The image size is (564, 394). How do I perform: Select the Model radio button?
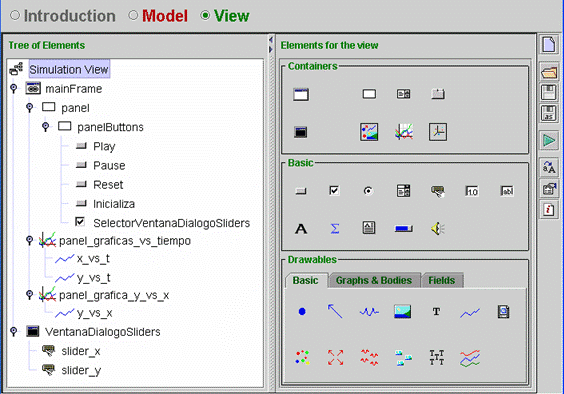(133, 15)
